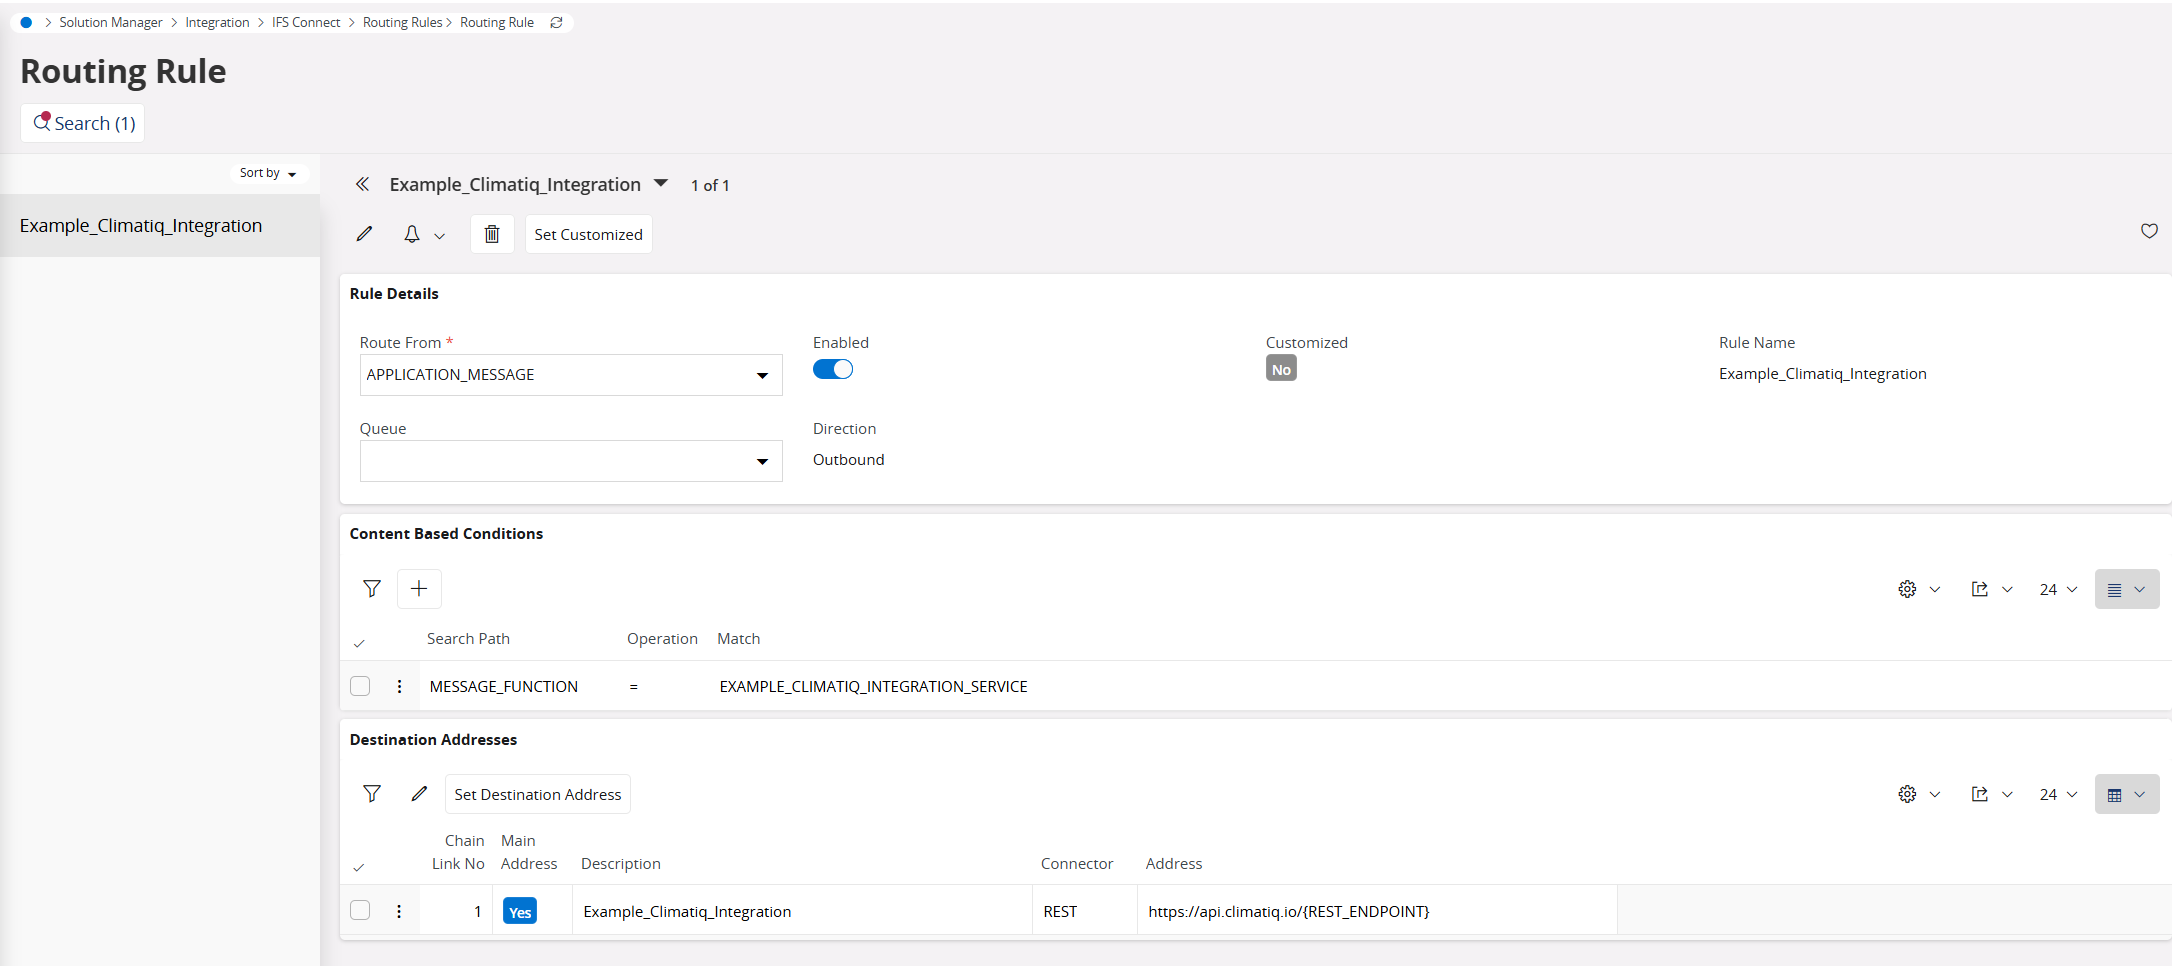Click the notification bell icon

tap(411, 233)
